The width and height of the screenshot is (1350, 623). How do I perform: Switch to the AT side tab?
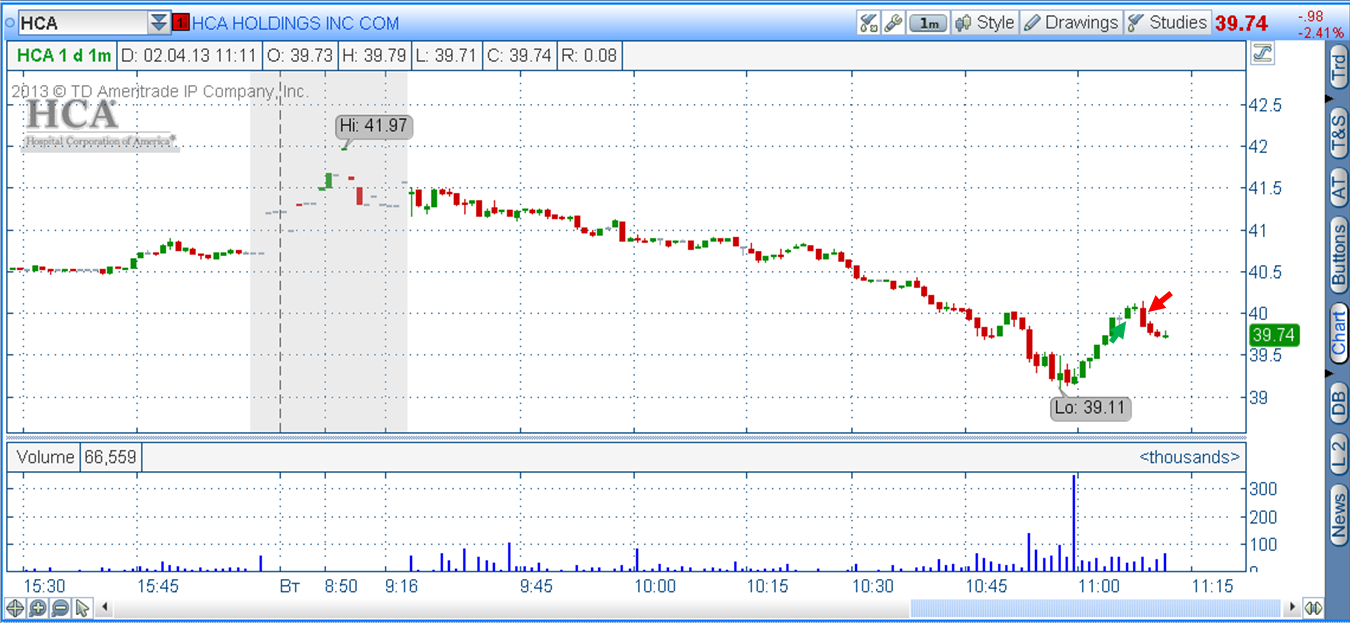tap(1337, 187)
